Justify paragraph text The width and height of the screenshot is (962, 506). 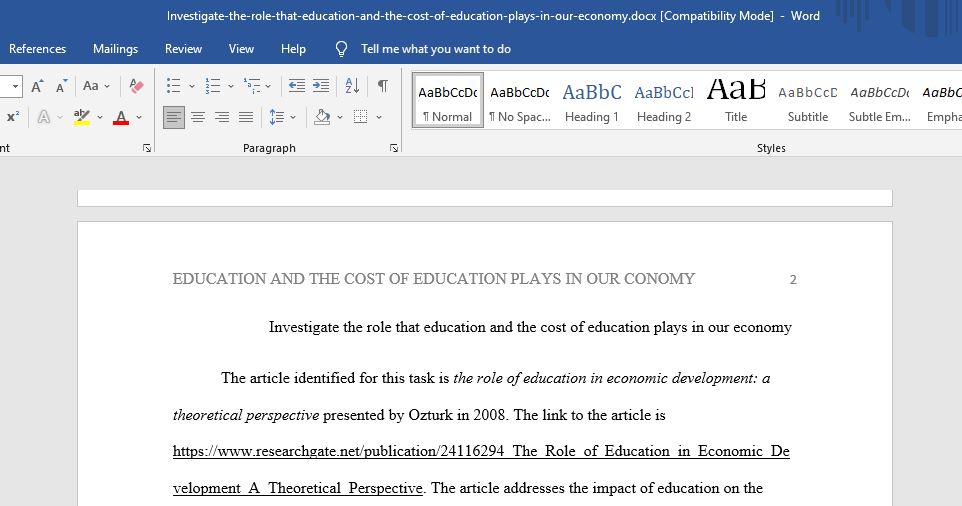coord(245,117)
